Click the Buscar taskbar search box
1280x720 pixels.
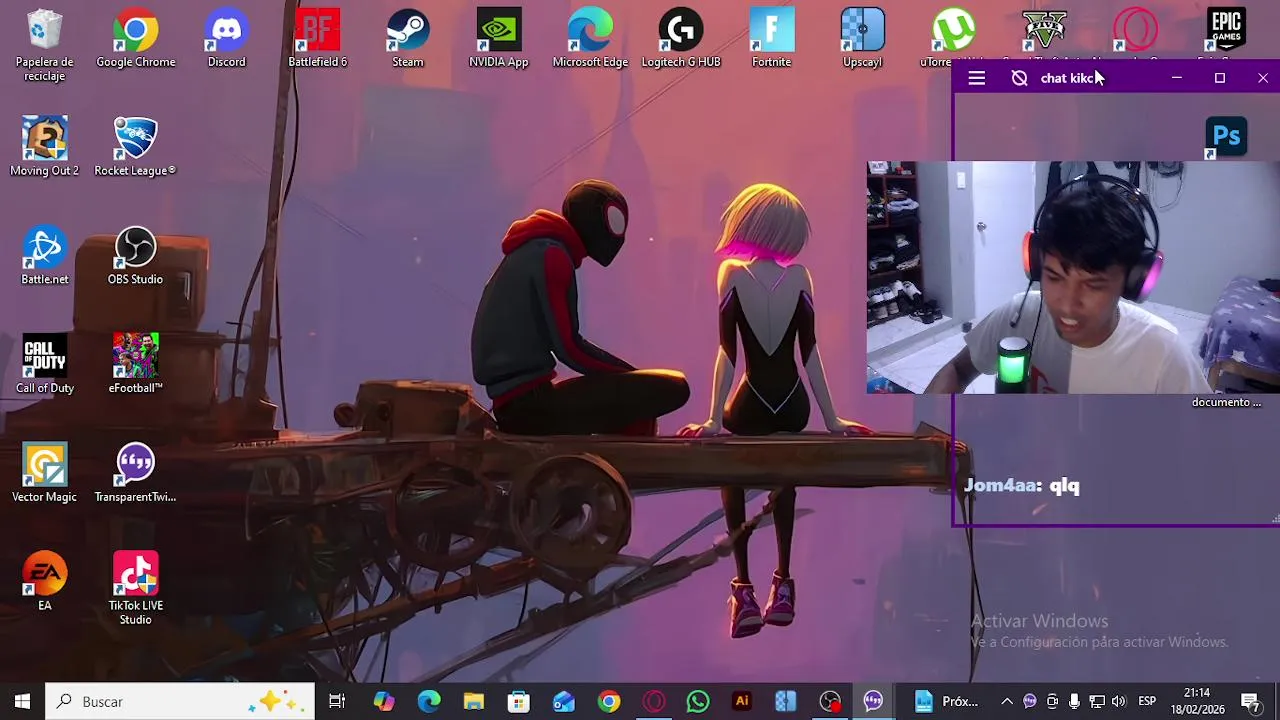point(180,702)
